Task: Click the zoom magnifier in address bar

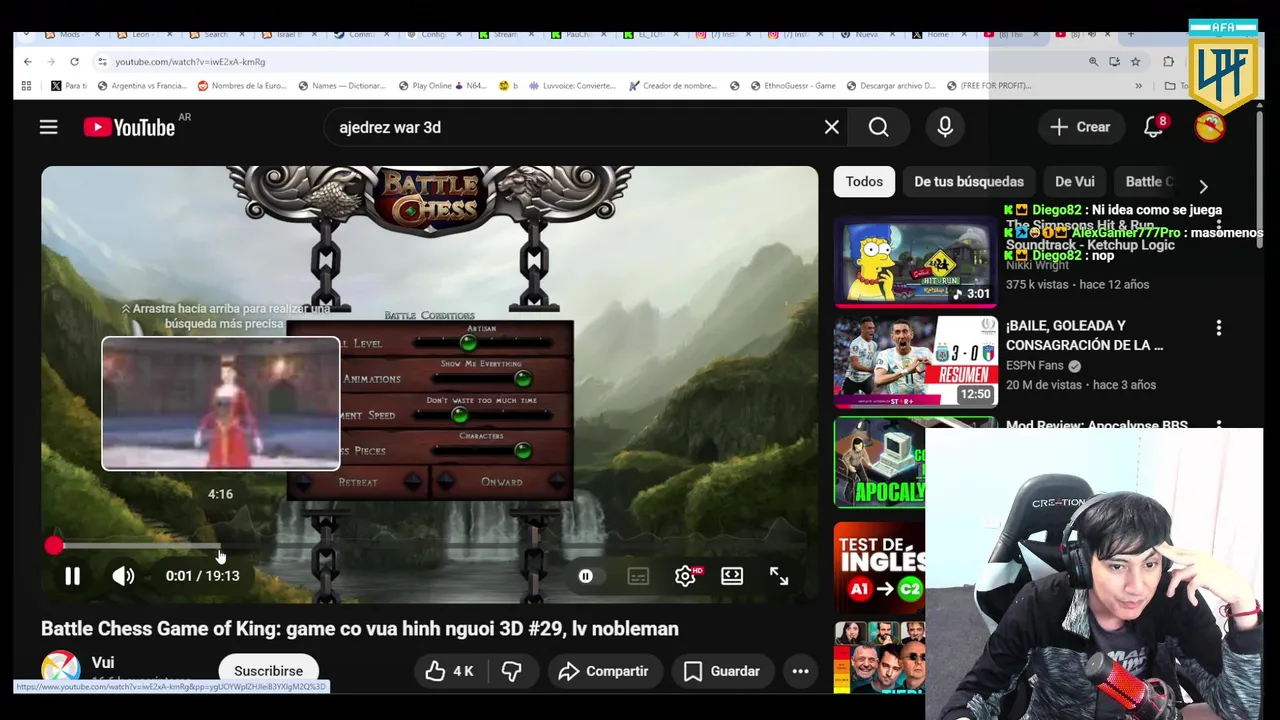Action: tap(1093, 62)
